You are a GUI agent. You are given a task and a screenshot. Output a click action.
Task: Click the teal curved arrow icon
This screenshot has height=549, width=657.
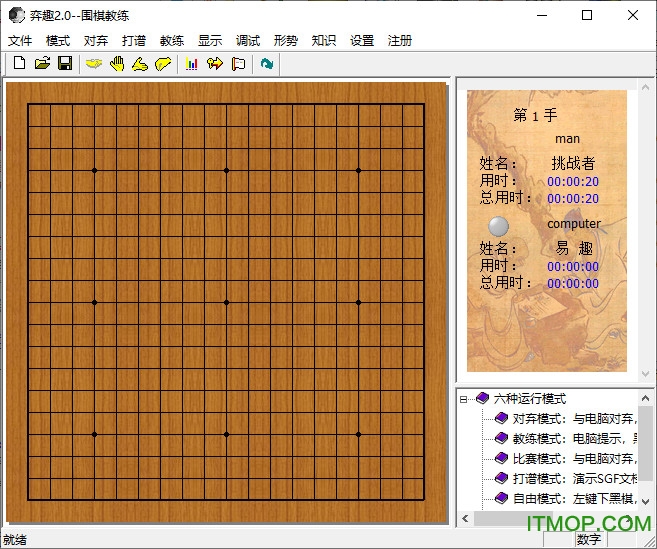(x=266, y=64)
